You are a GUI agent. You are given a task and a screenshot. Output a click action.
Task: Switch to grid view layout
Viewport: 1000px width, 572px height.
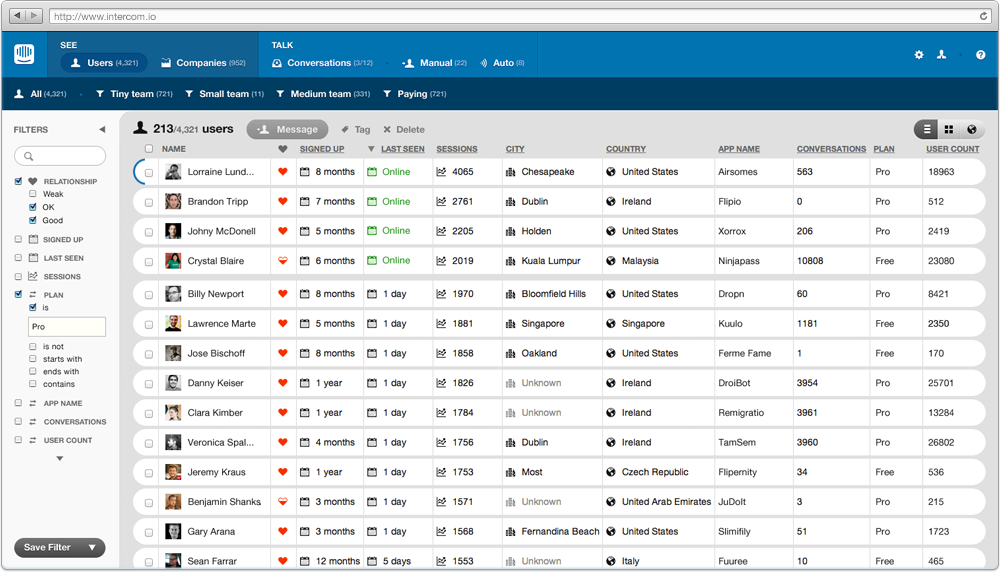[x=949, y=130]
